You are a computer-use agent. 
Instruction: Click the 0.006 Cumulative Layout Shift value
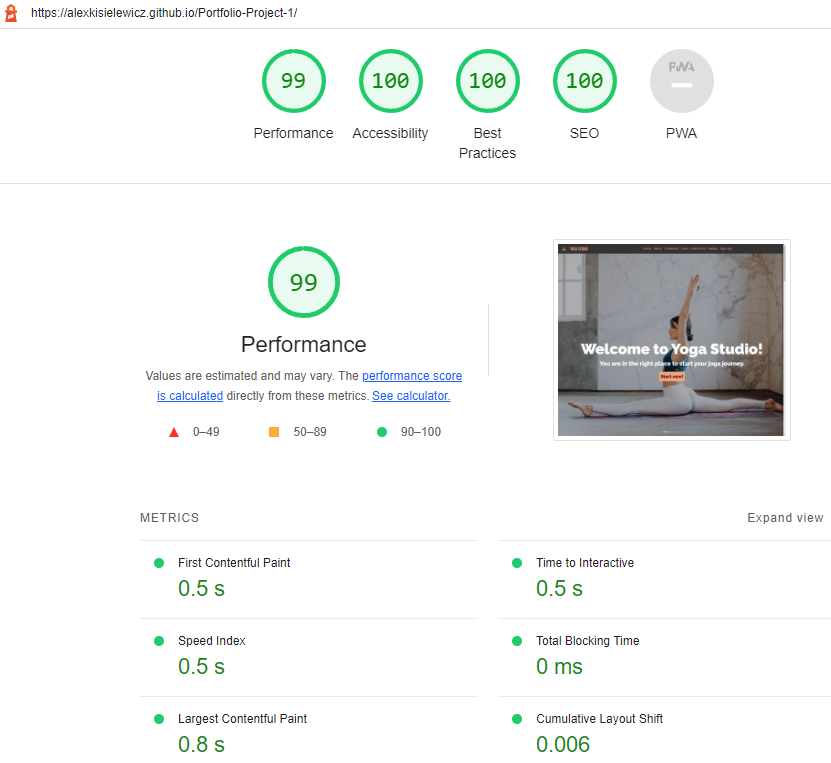tap(563, 744)
